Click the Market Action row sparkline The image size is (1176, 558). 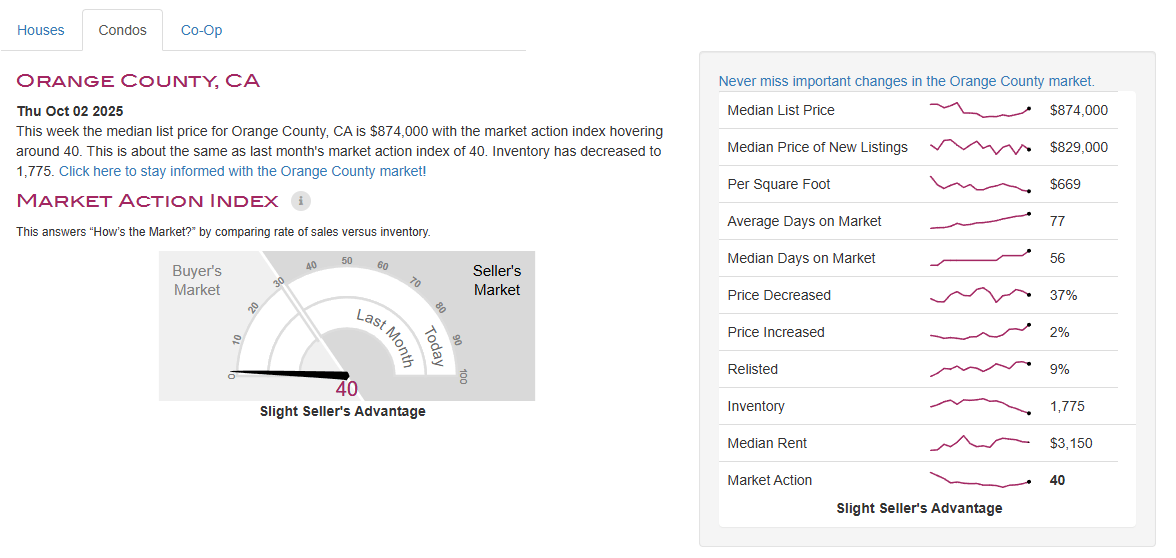click(x=980, y=480)
